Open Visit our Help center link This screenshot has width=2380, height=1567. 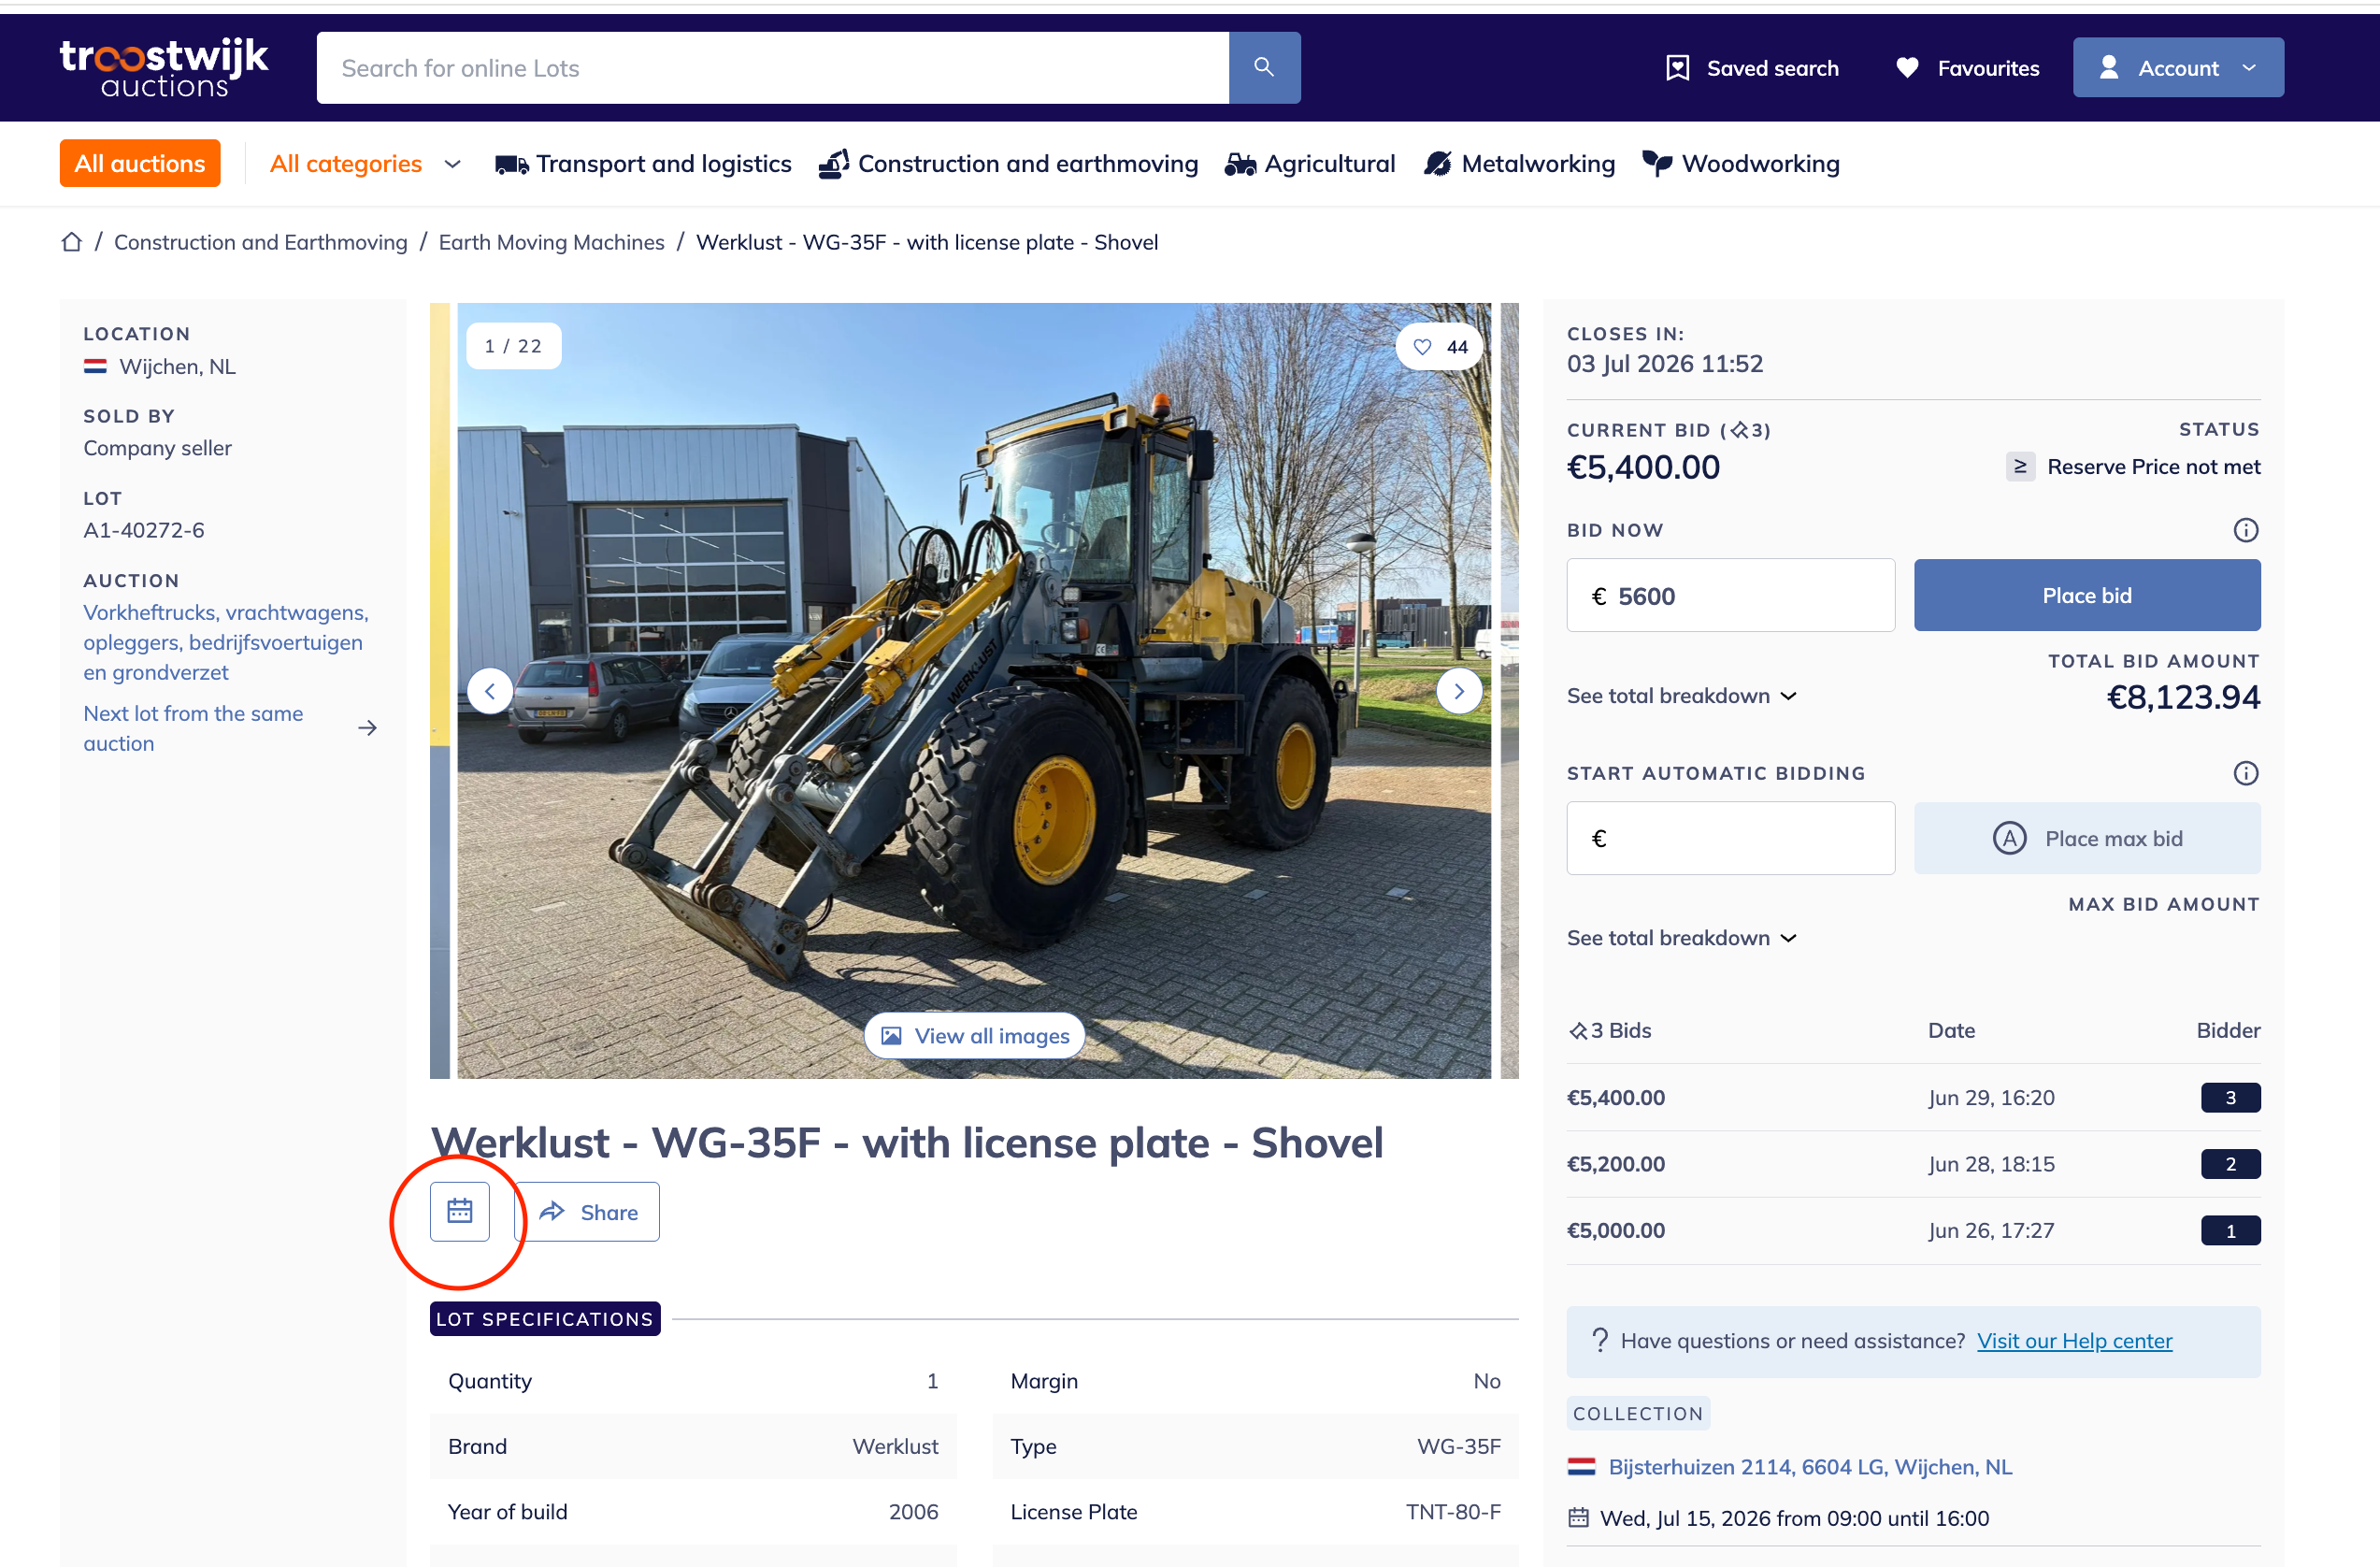coord(2074,1340)
